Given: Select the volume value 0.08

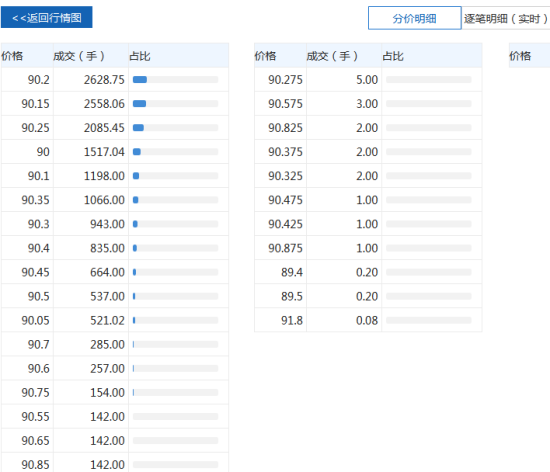Looking at the screenshot, I should pyautogui.click(x=367, y=321).
